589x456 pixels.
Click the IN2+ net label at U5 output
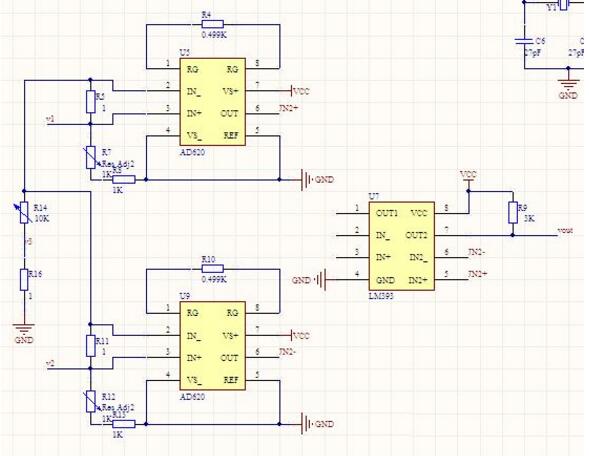(288, 108)
